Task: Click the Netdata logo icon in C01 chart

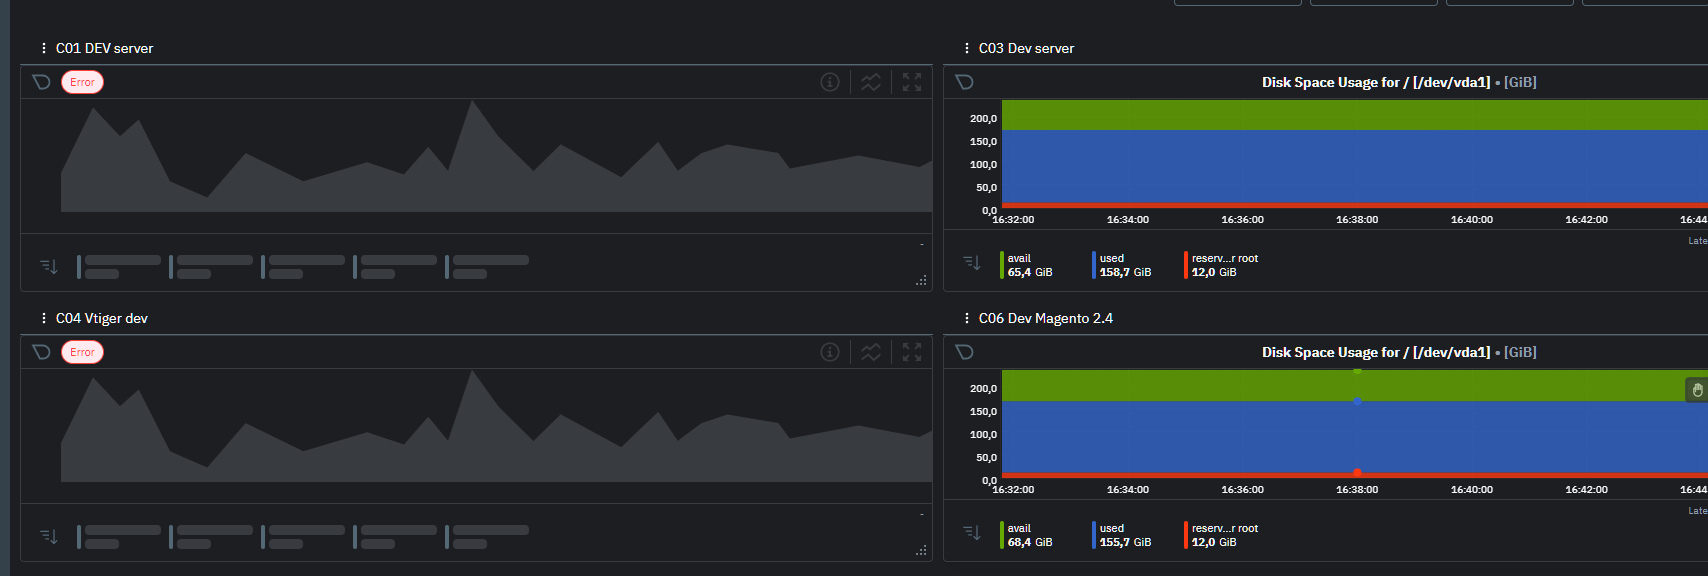Action: click(x=41, y=82)
